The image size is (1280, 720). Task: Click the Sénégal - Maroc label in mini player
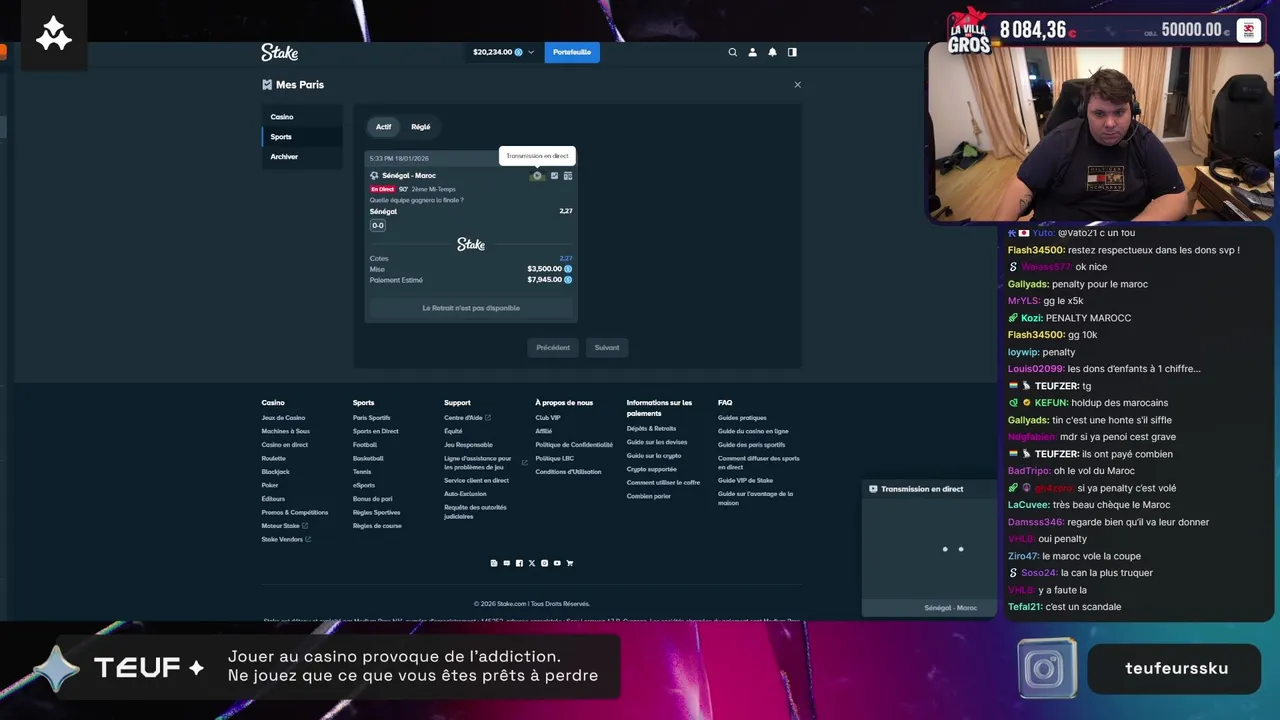(950, 608)
